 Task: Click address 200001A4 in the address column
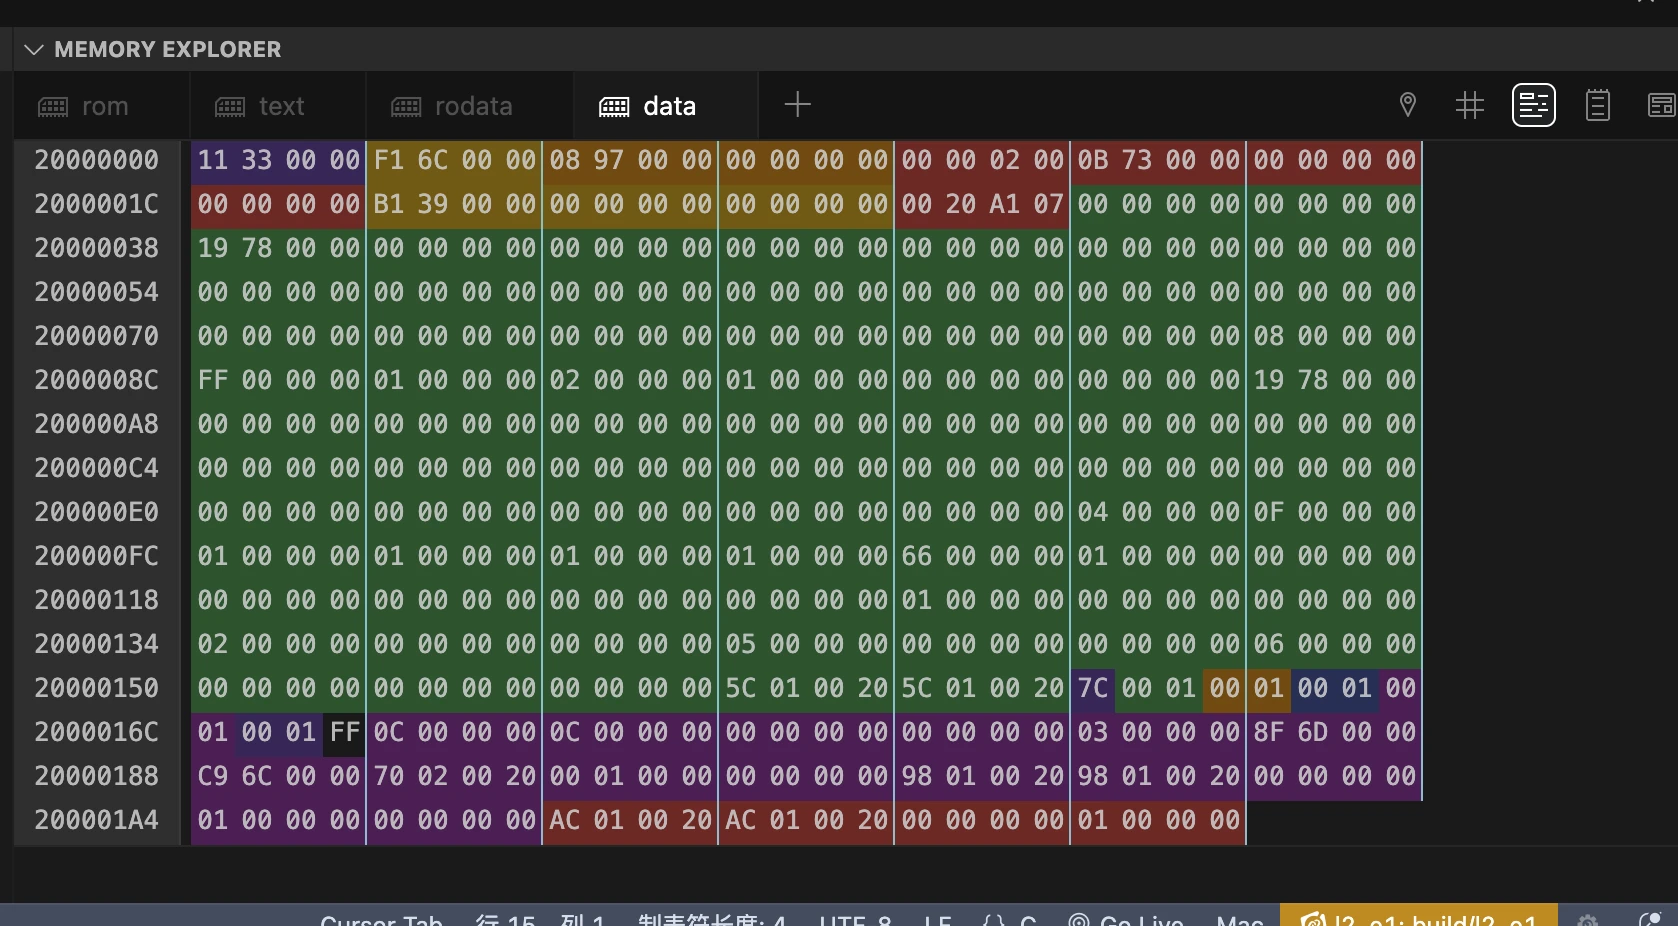(x=96, y=820)
